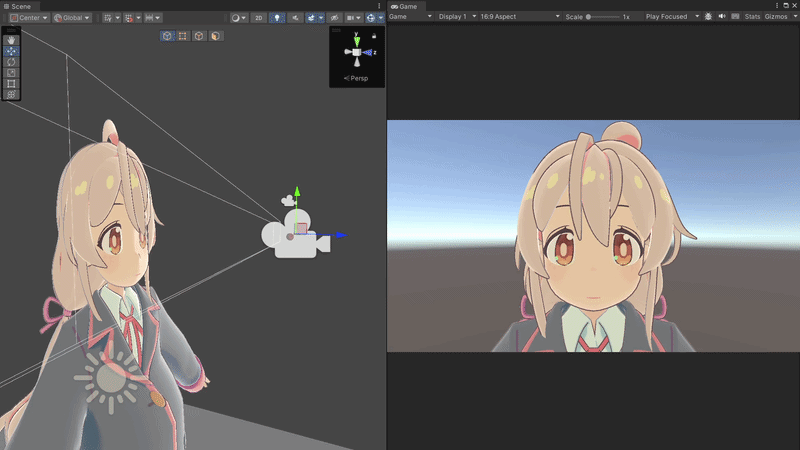Click the green Y move-handle arrow
This screenshot has height=450, width=800.
coord(297,192)
